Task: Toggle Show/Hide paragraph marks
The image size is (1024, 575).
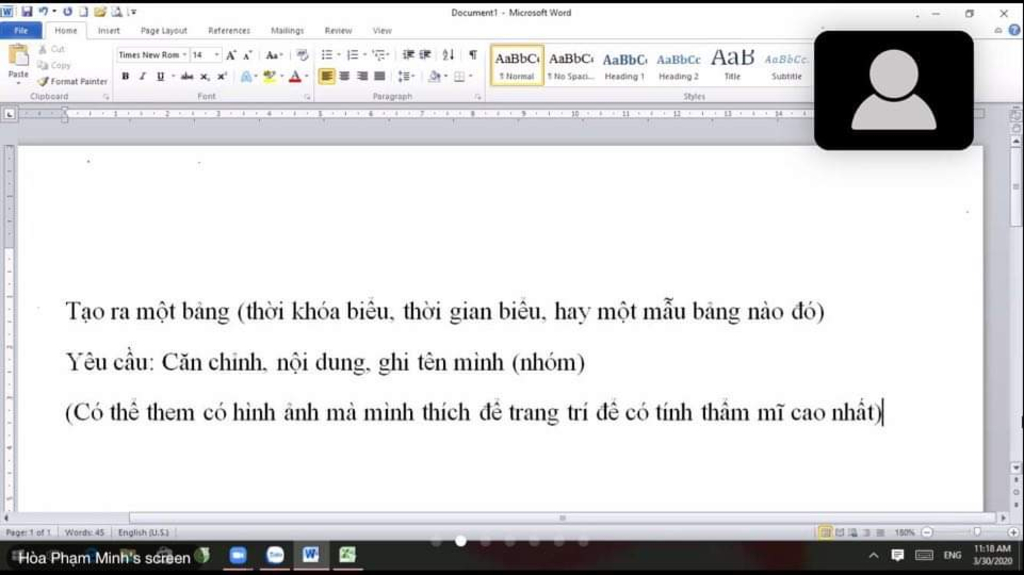Action: pyautogui.click(x=473, y=55)
